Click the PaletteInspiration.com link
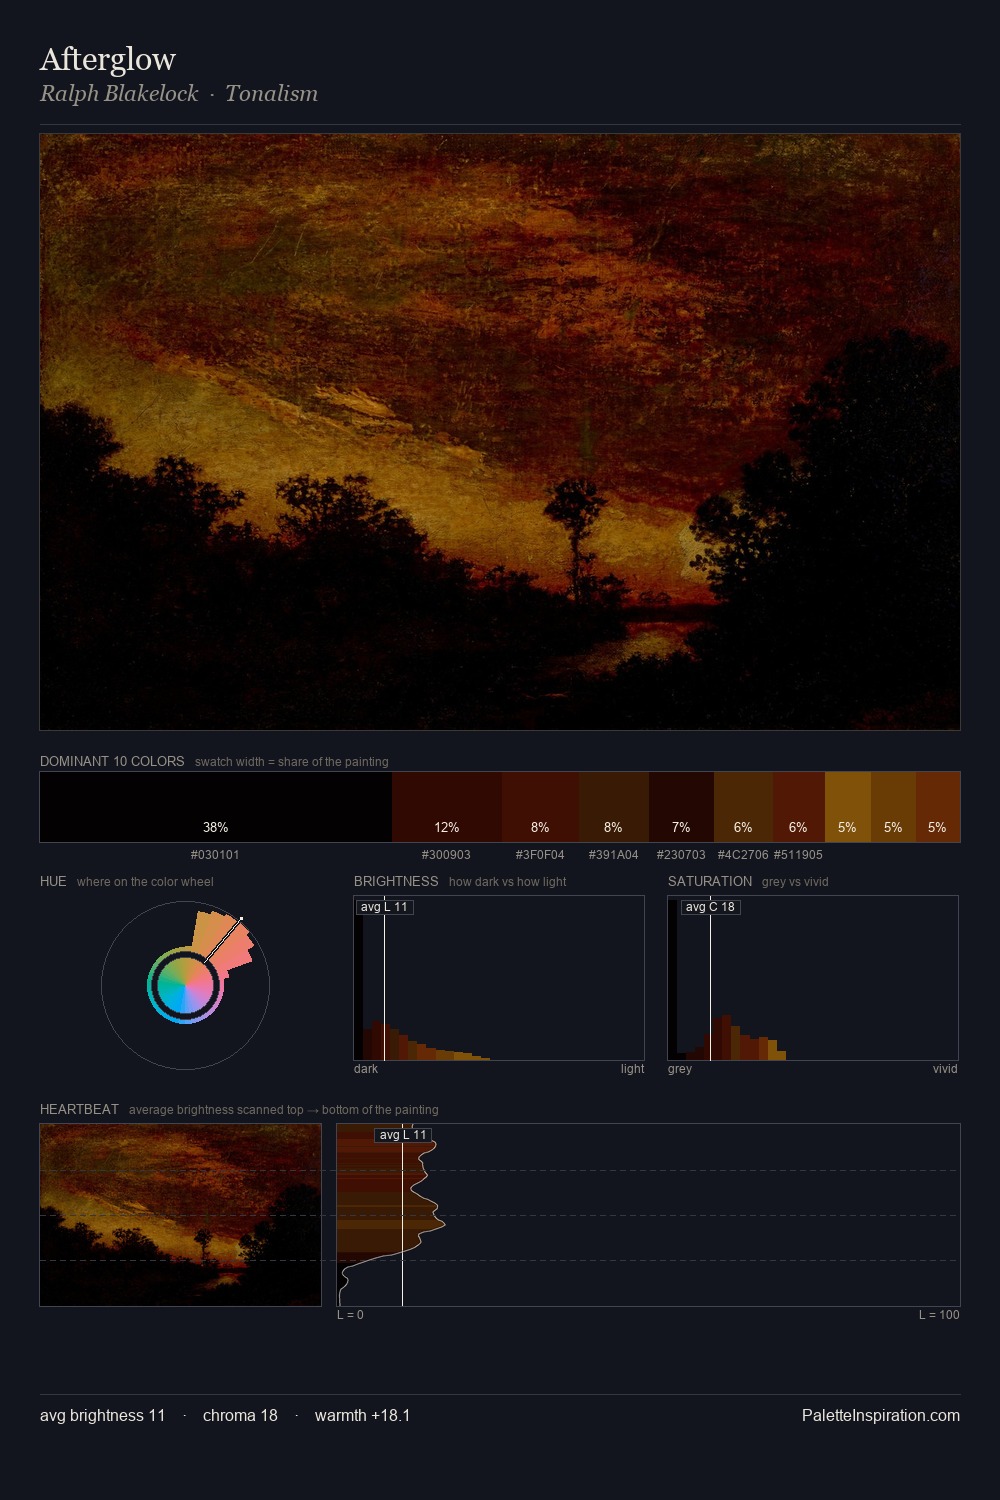Viewport: 1000px width, 1500px height. [881, 1415]
